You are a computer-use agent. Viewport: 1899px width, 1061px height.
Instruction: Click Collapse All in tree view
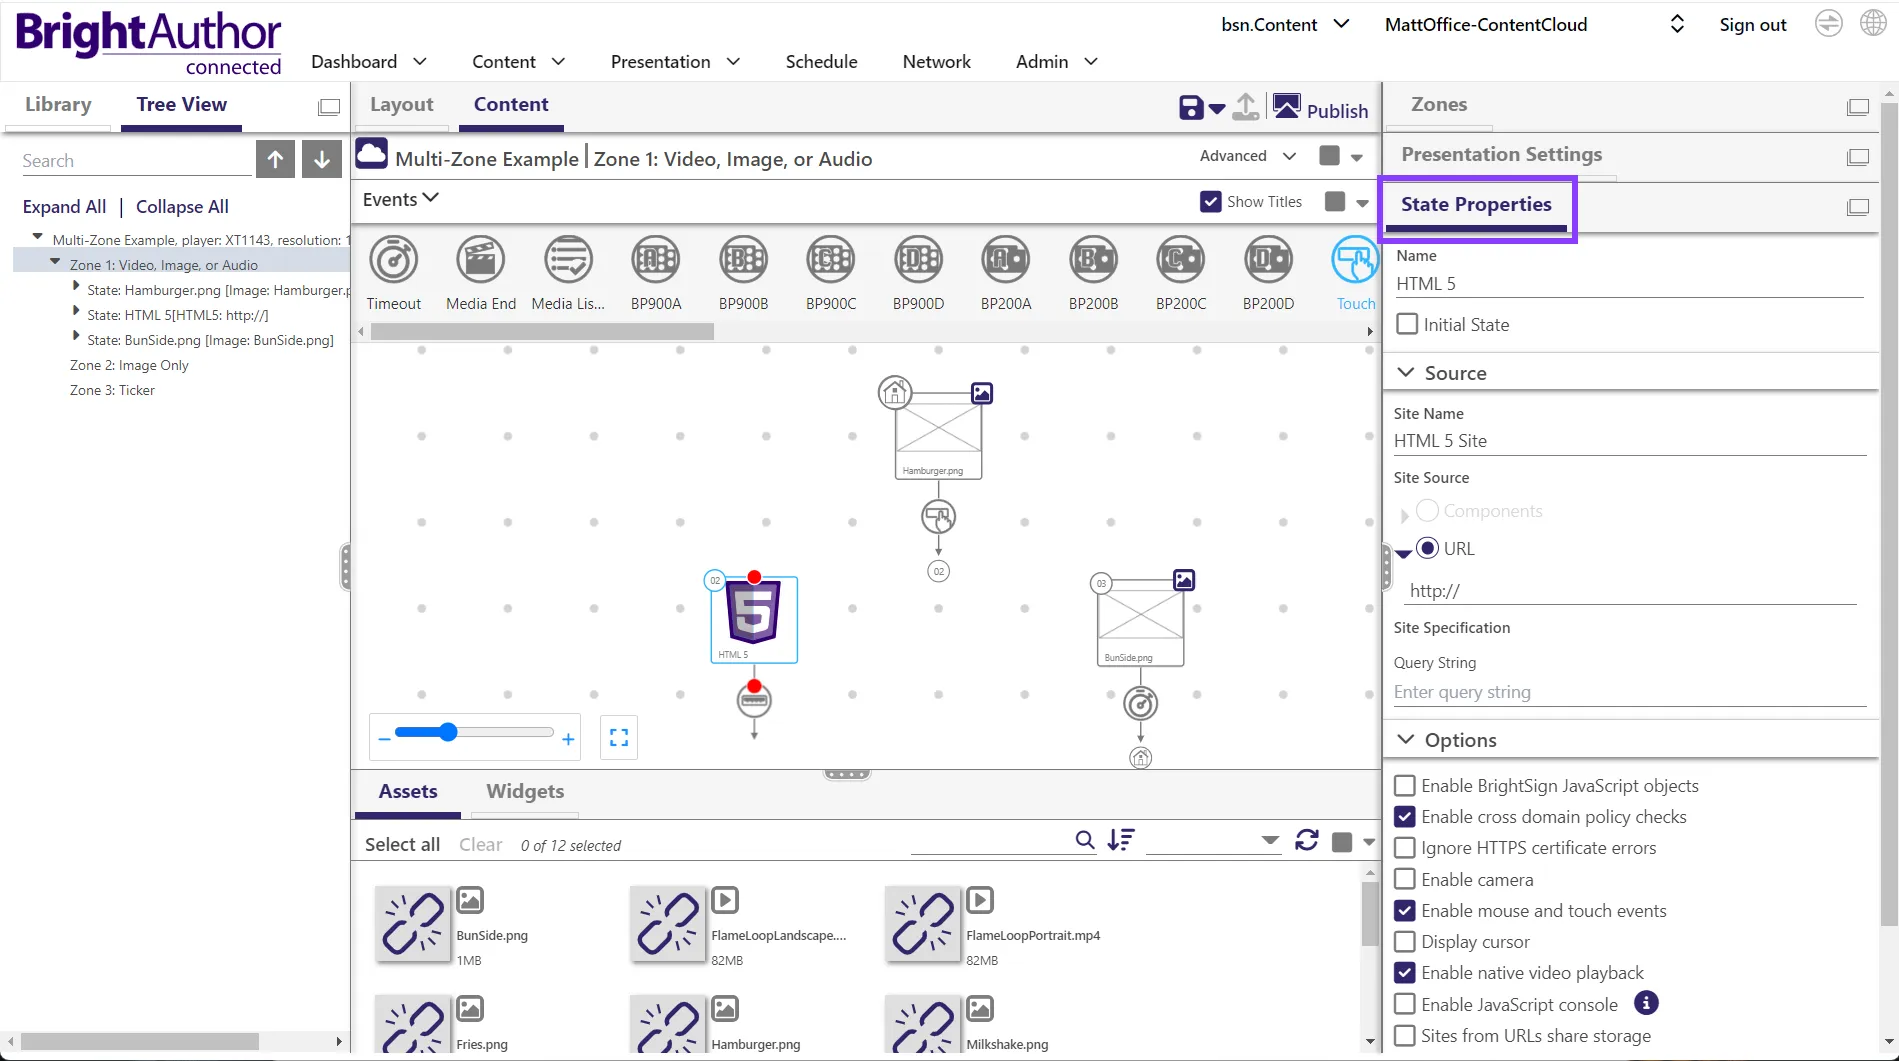182,206
